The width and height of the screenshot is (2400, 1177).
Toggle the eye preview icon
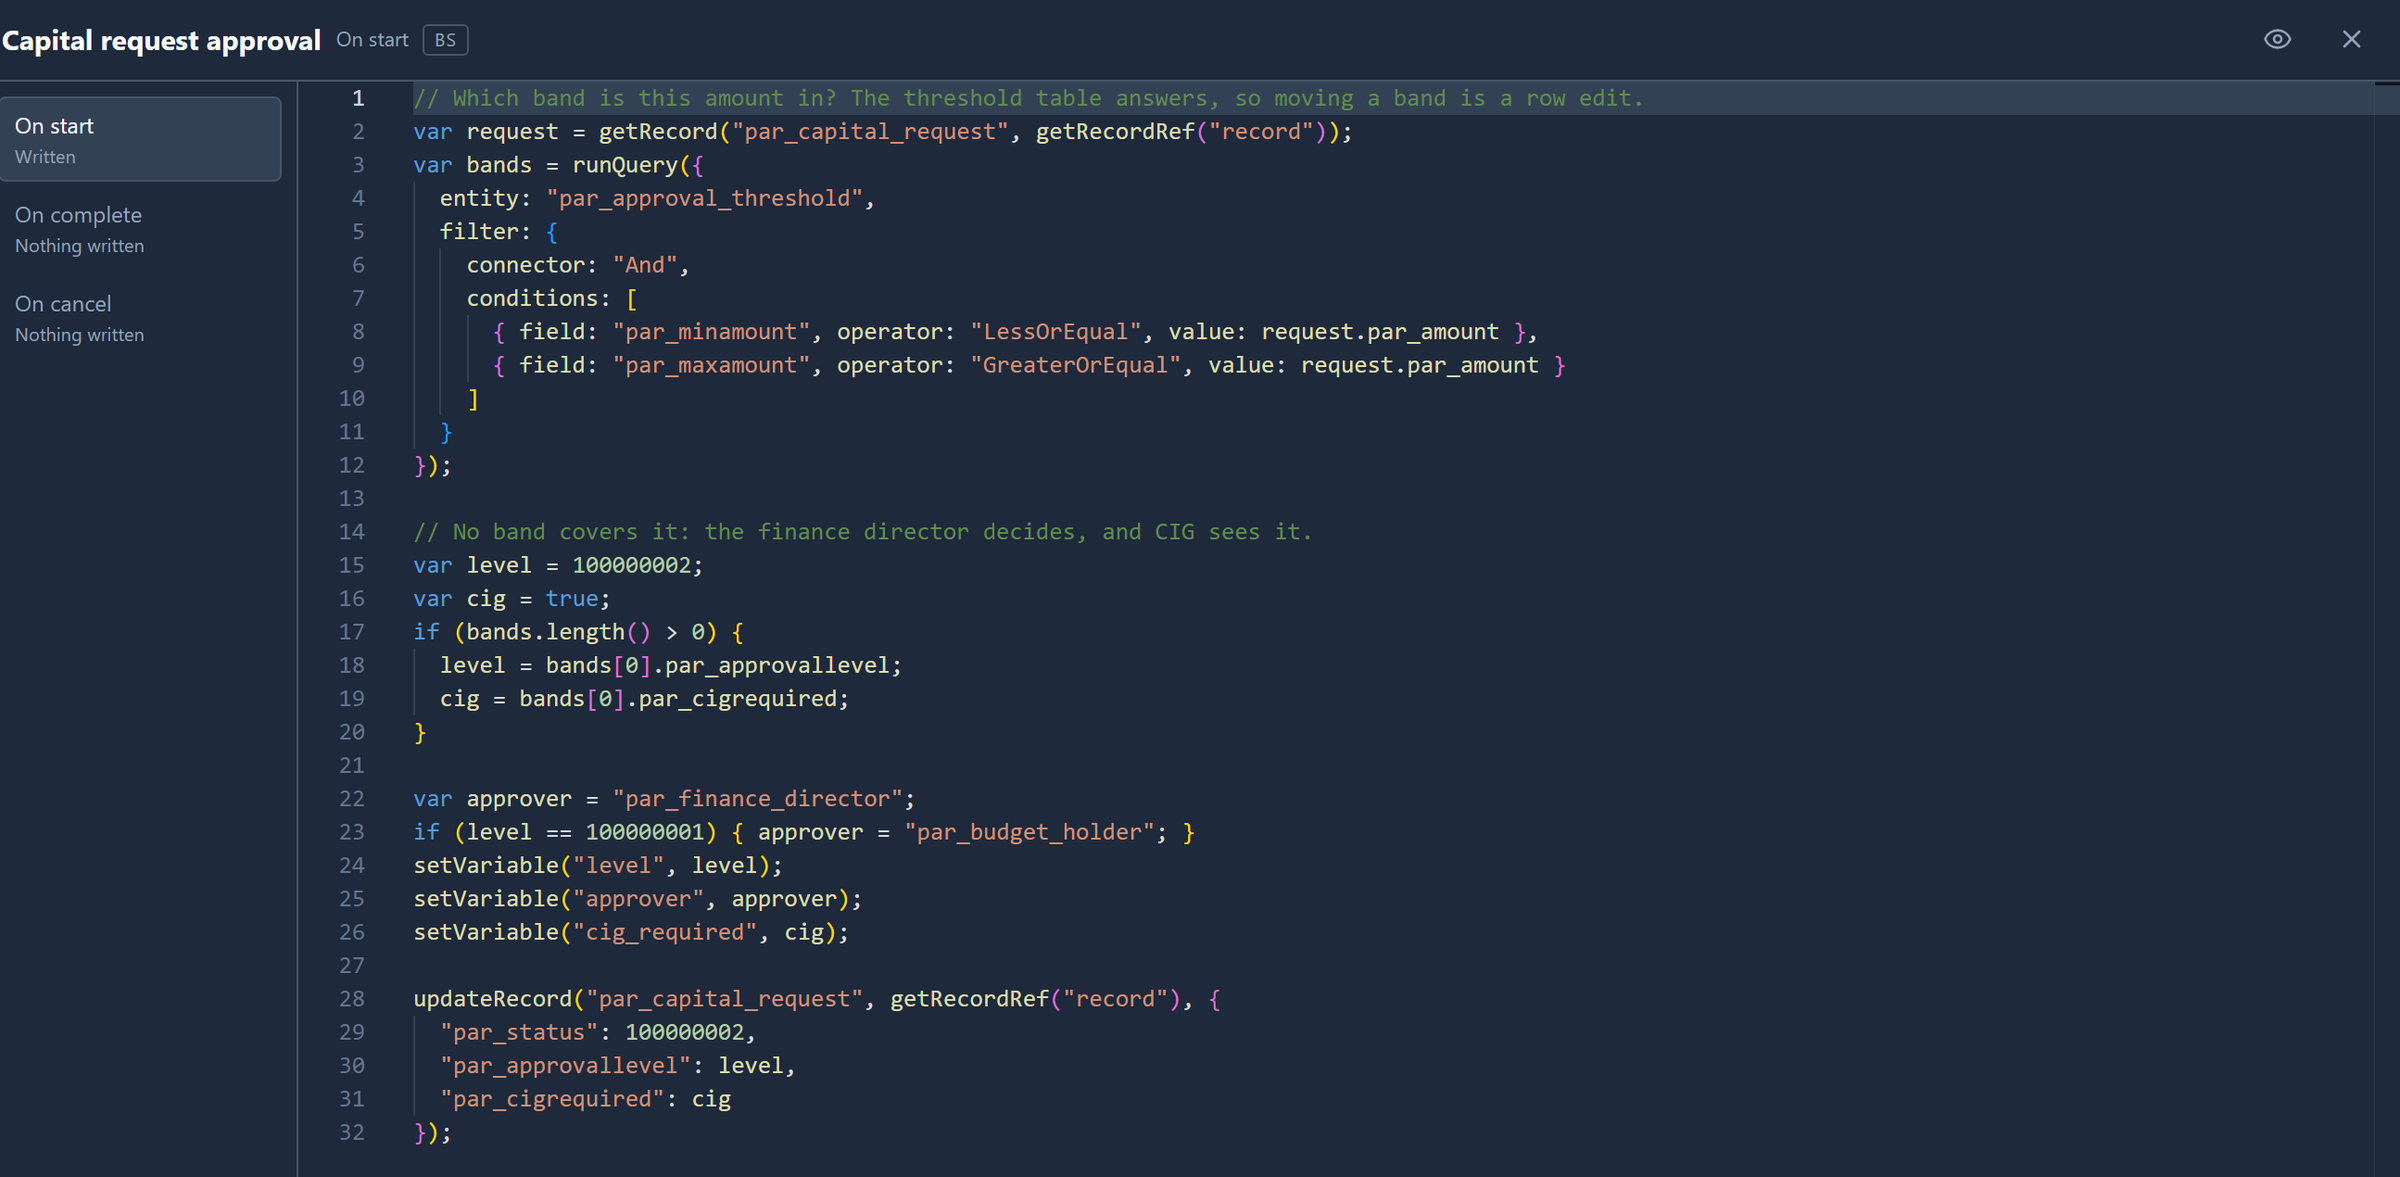[x=2277, y=39]
